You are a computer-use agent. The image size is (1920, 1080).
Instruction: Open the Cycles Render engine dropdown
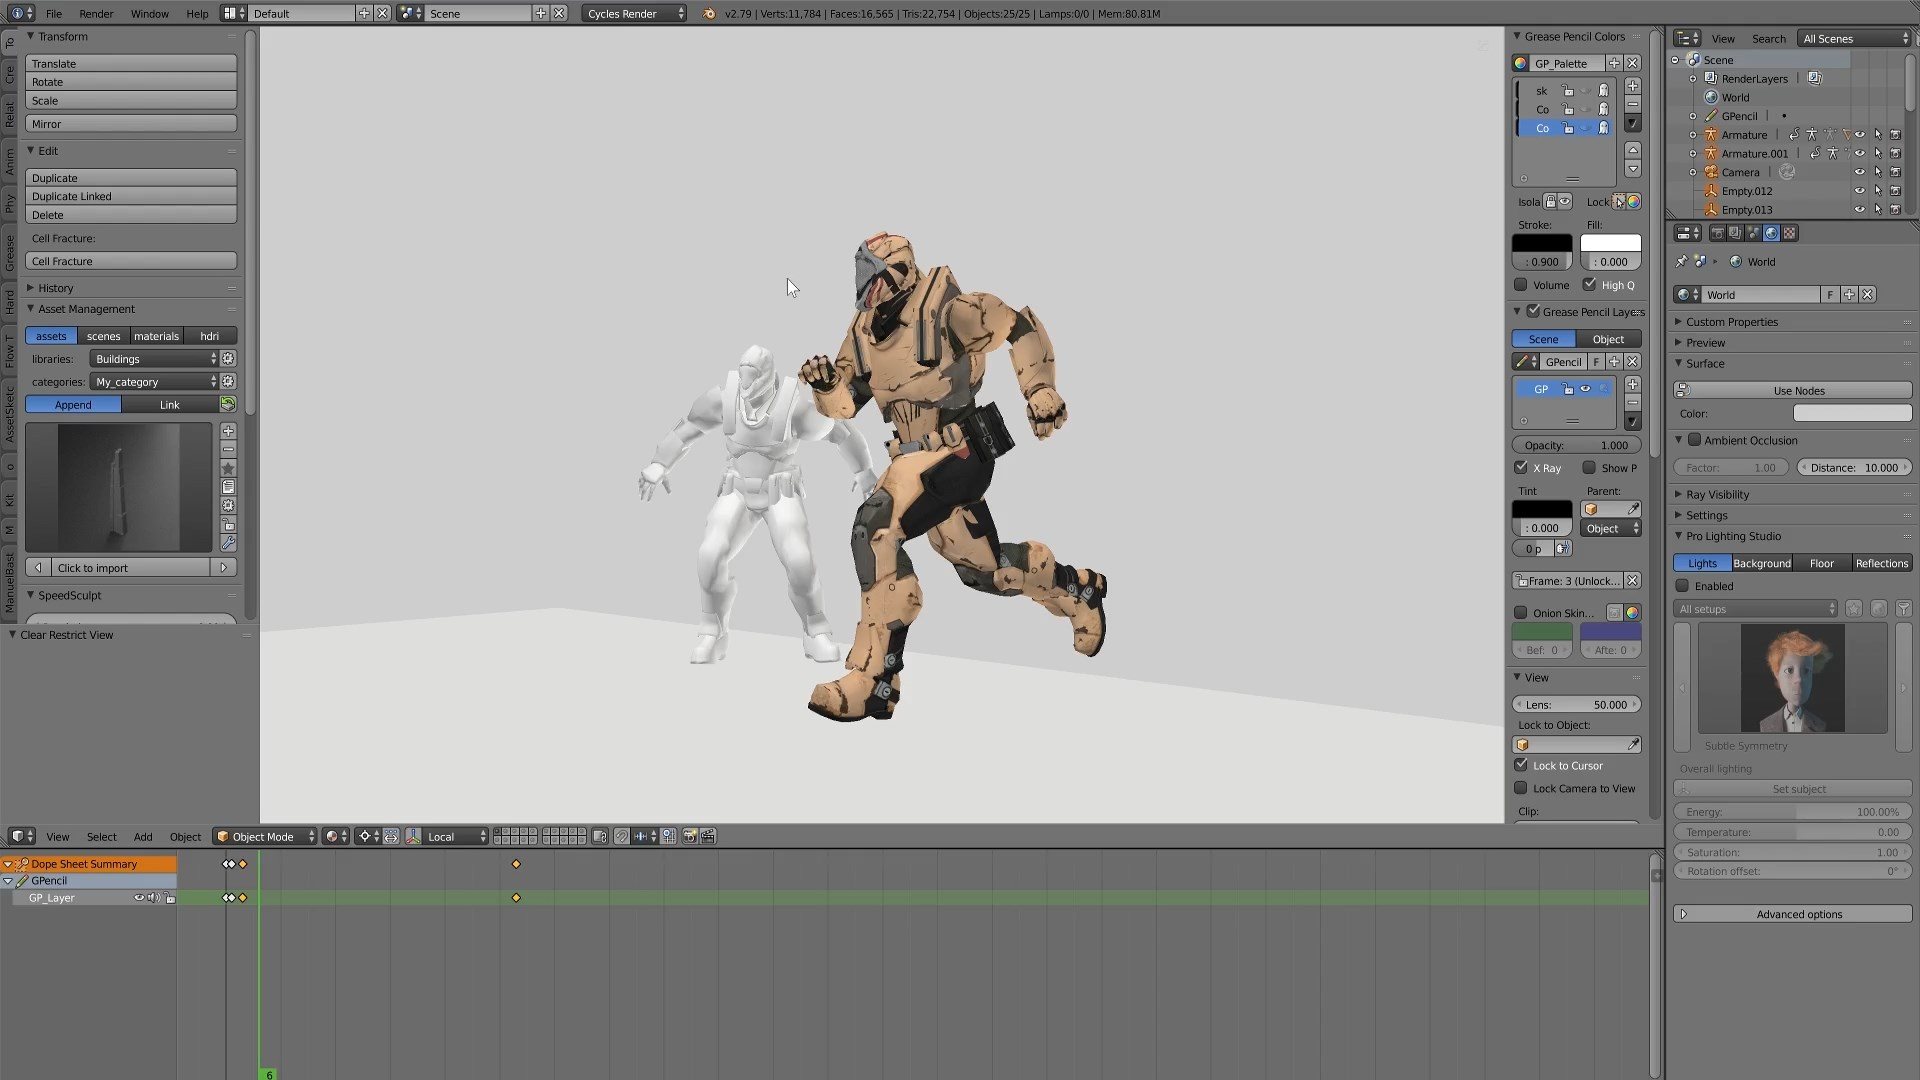click(x=634, y=13)
